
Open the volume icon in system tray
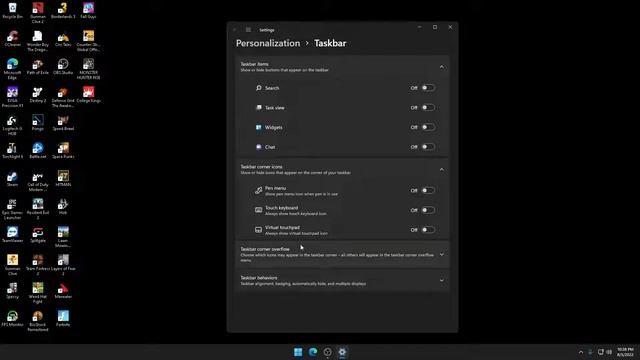(609, 352)
